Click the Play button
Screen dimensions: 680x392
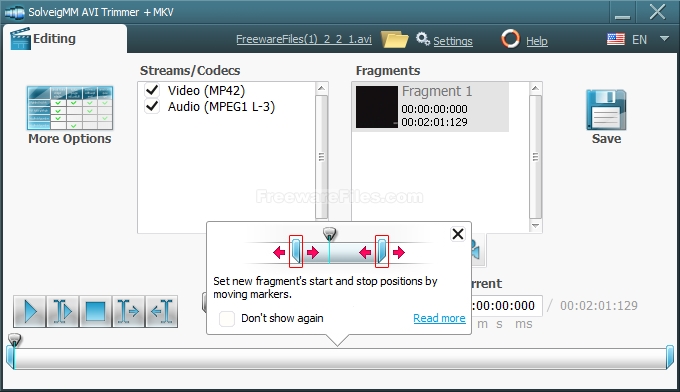(x=29, y=311)
